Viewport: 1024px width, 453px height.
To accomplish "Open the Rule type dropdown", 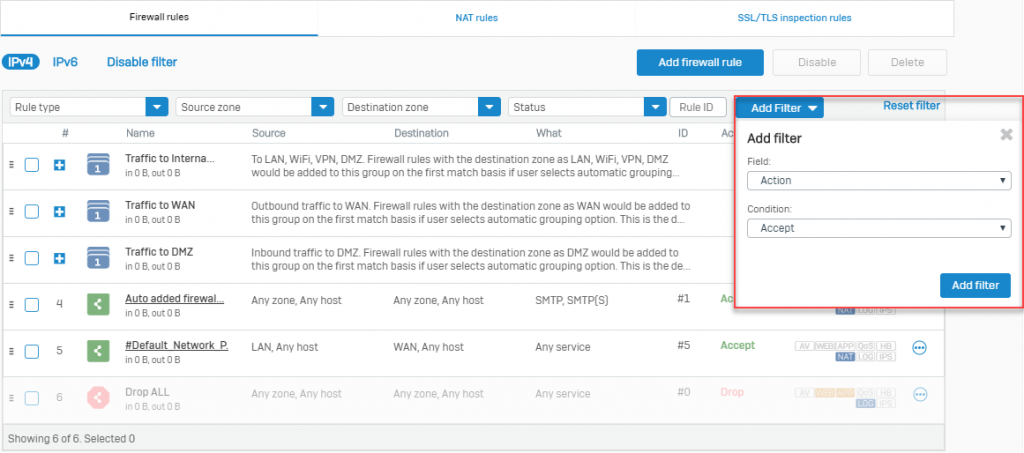I will [89, 107].
